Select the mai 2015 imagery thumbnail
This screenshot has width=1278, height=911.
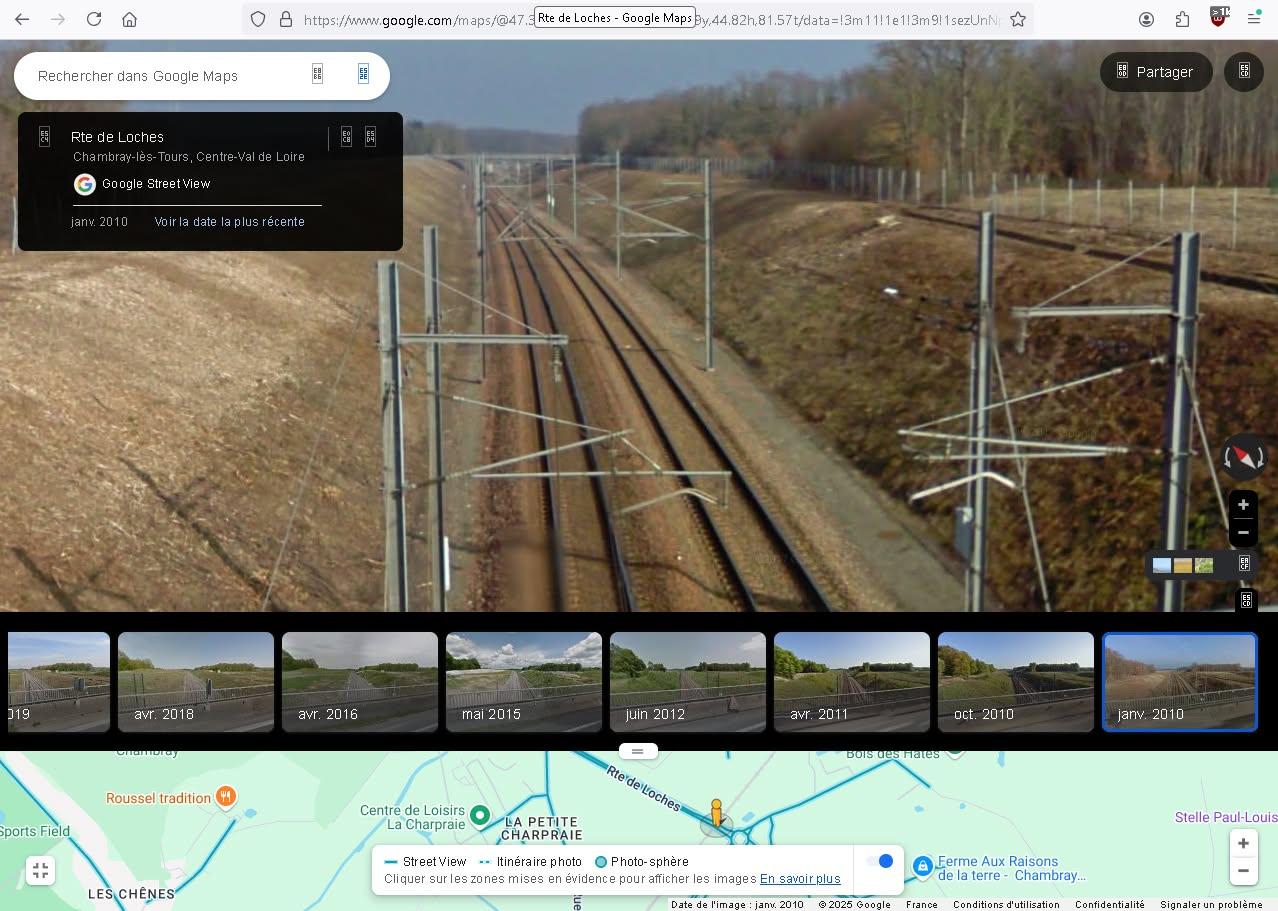tap(524, 682)
